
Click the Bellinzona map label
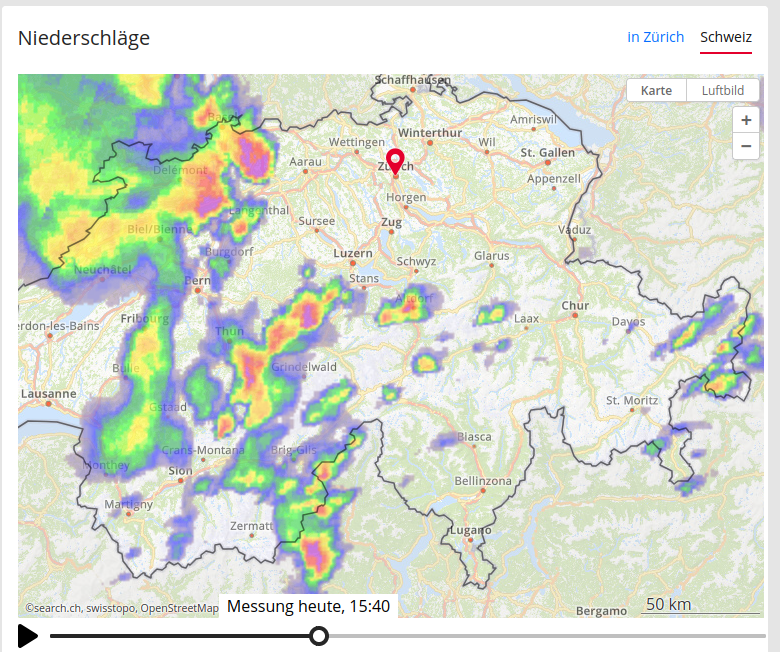(x=483, y=481)
